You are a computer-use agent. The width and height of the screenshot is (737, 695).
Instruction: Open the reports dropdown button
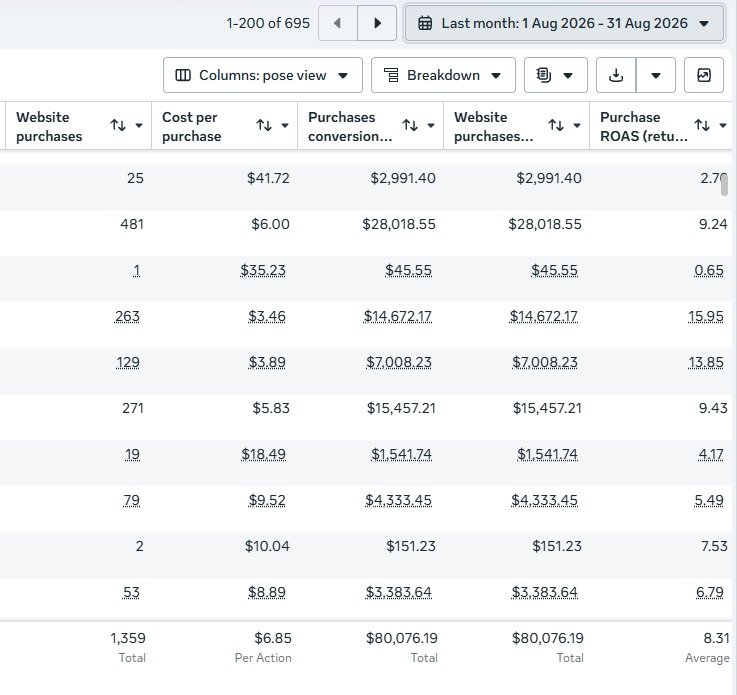coord(556,75)
